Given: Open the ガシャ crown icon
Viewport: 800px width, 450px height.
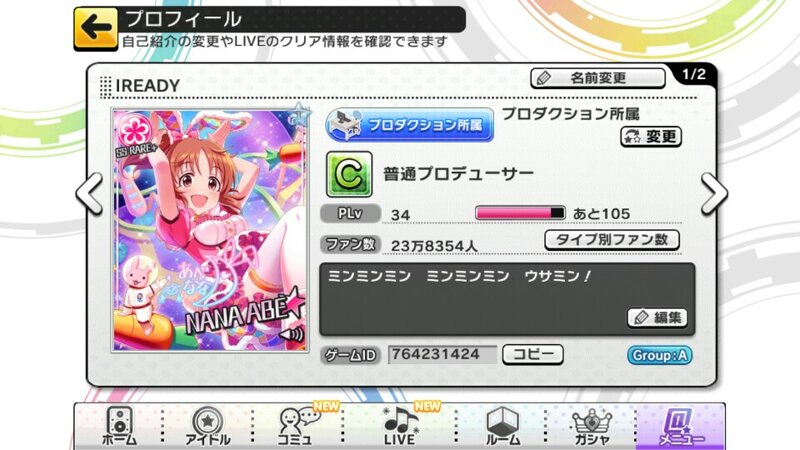Looking at the screenshot, I should pyautogui.click(x=591, y=427).
